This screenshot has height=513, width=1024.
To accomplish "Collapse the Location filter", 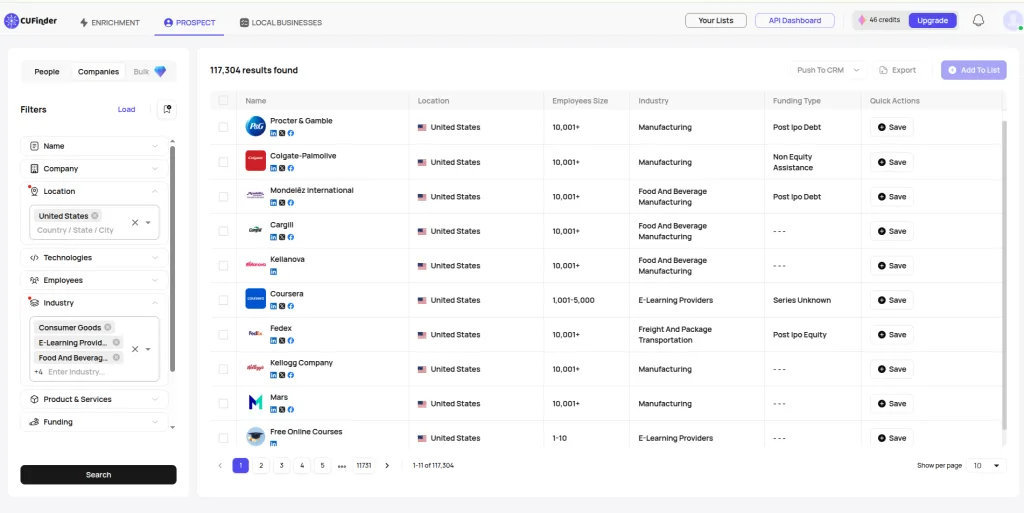I will tap(94, 191).
